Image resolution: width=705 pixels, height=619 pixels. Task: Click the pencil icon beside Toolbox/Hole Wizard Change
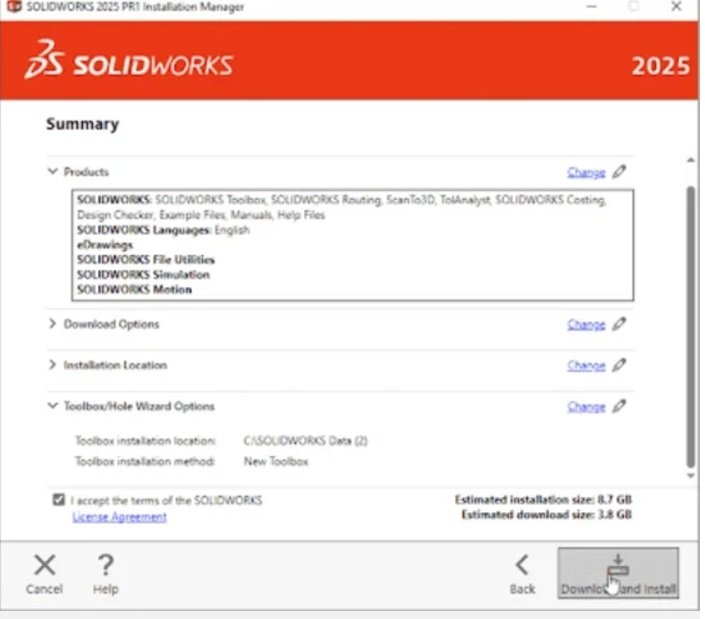coord(619,406)
